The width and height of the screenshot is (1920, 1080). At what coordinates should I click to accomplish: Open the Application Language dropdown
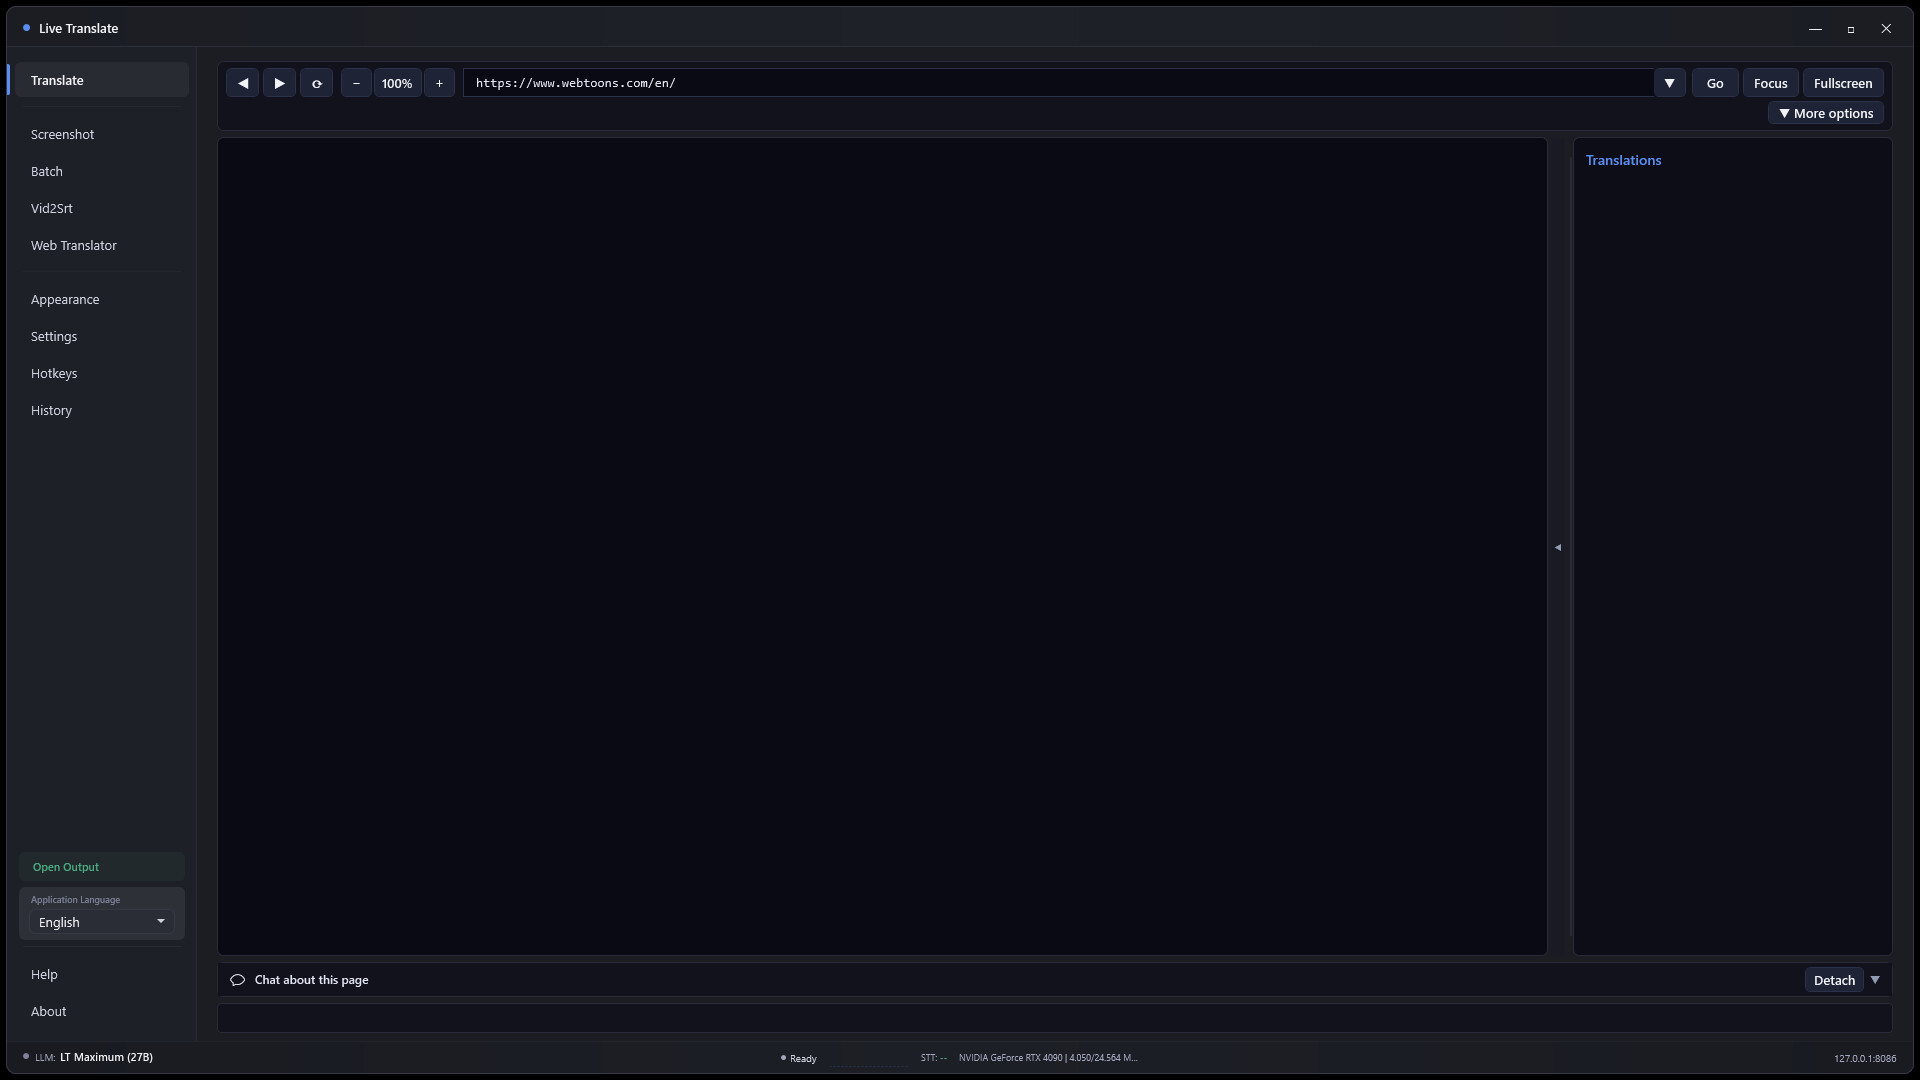click(x=102, y=922)
